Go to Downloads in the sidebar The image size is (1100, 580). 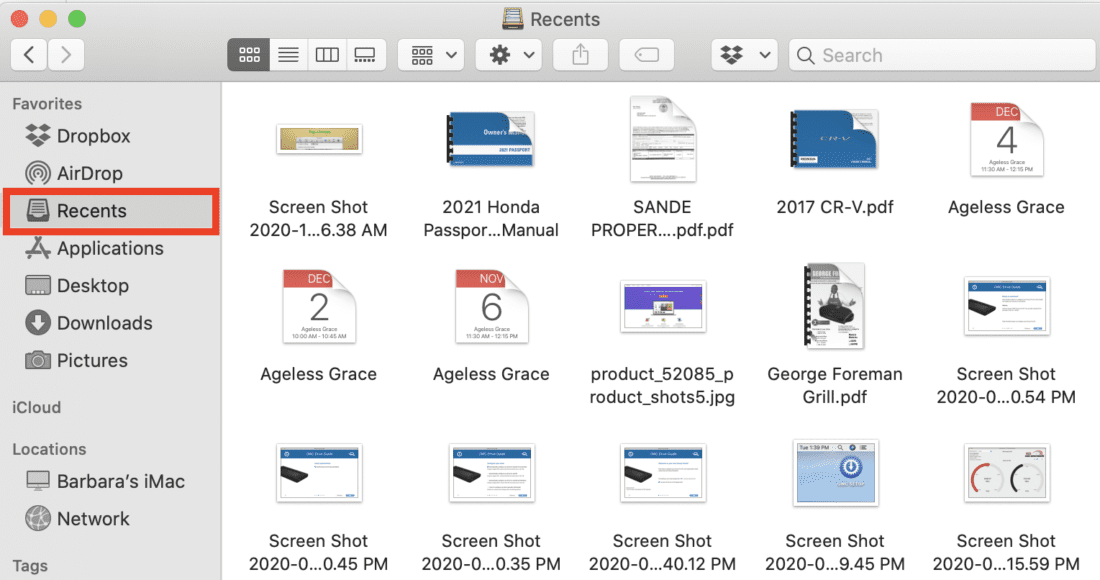coord(104,323)
